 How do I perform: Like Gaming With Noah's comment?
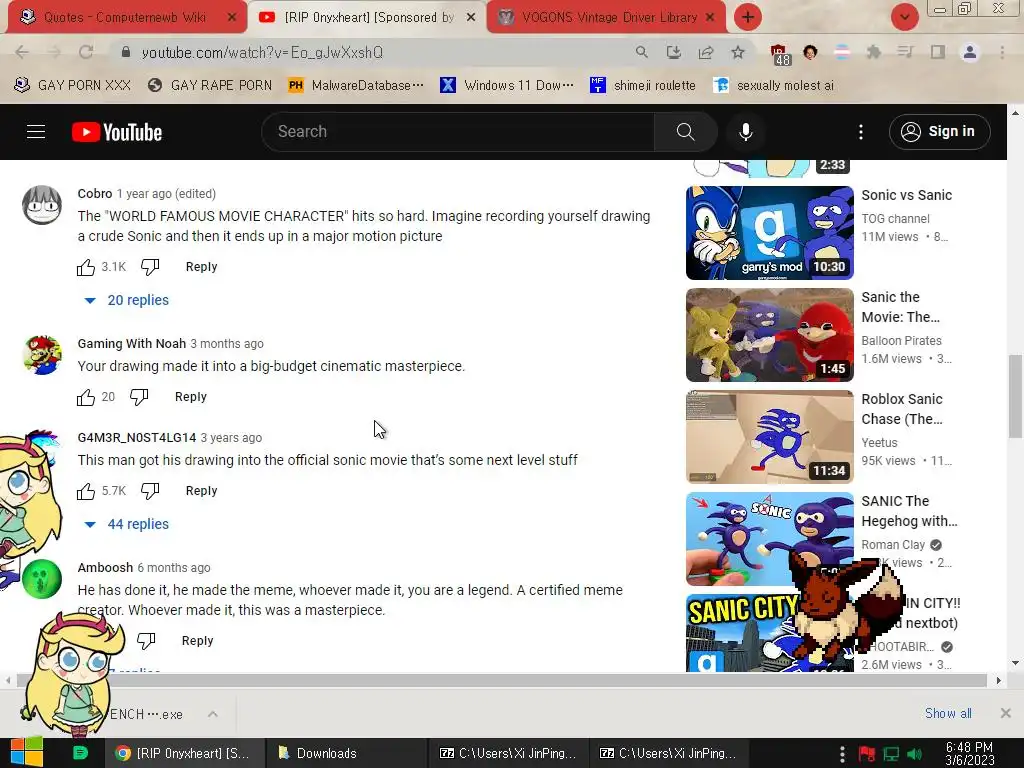tap(86, 397)
